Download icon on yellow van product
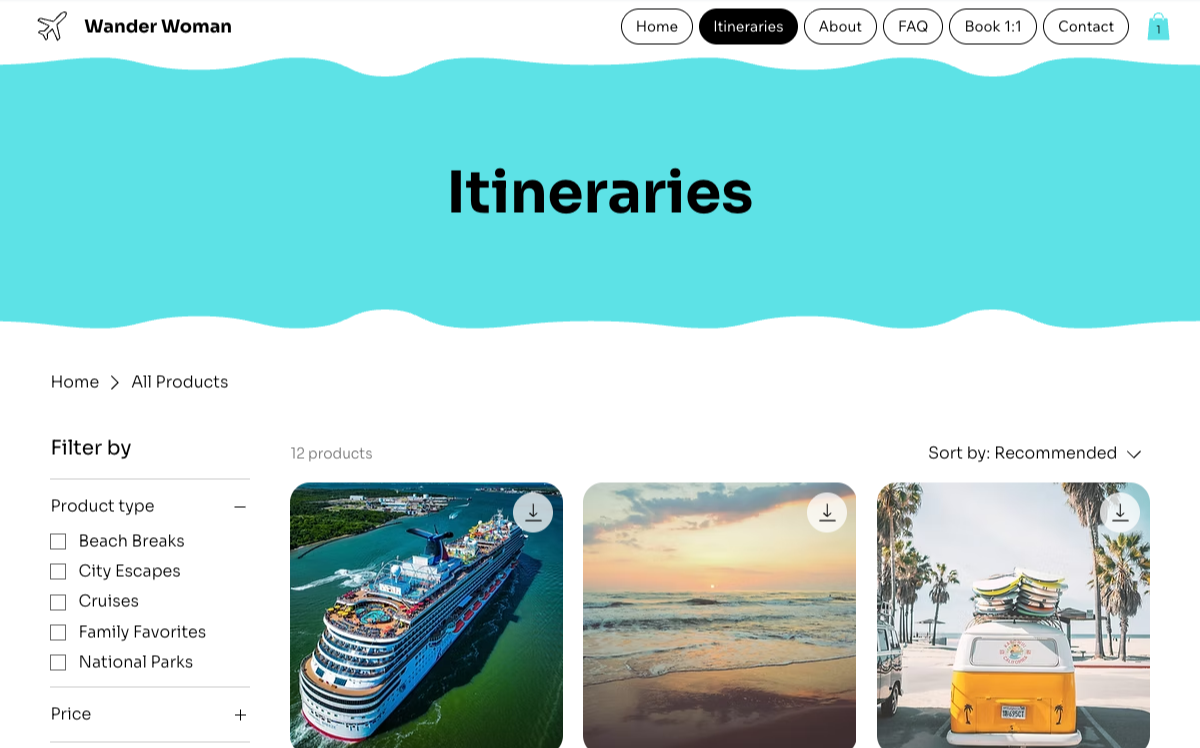1200x748 pixels. [x=1120, y=513]
